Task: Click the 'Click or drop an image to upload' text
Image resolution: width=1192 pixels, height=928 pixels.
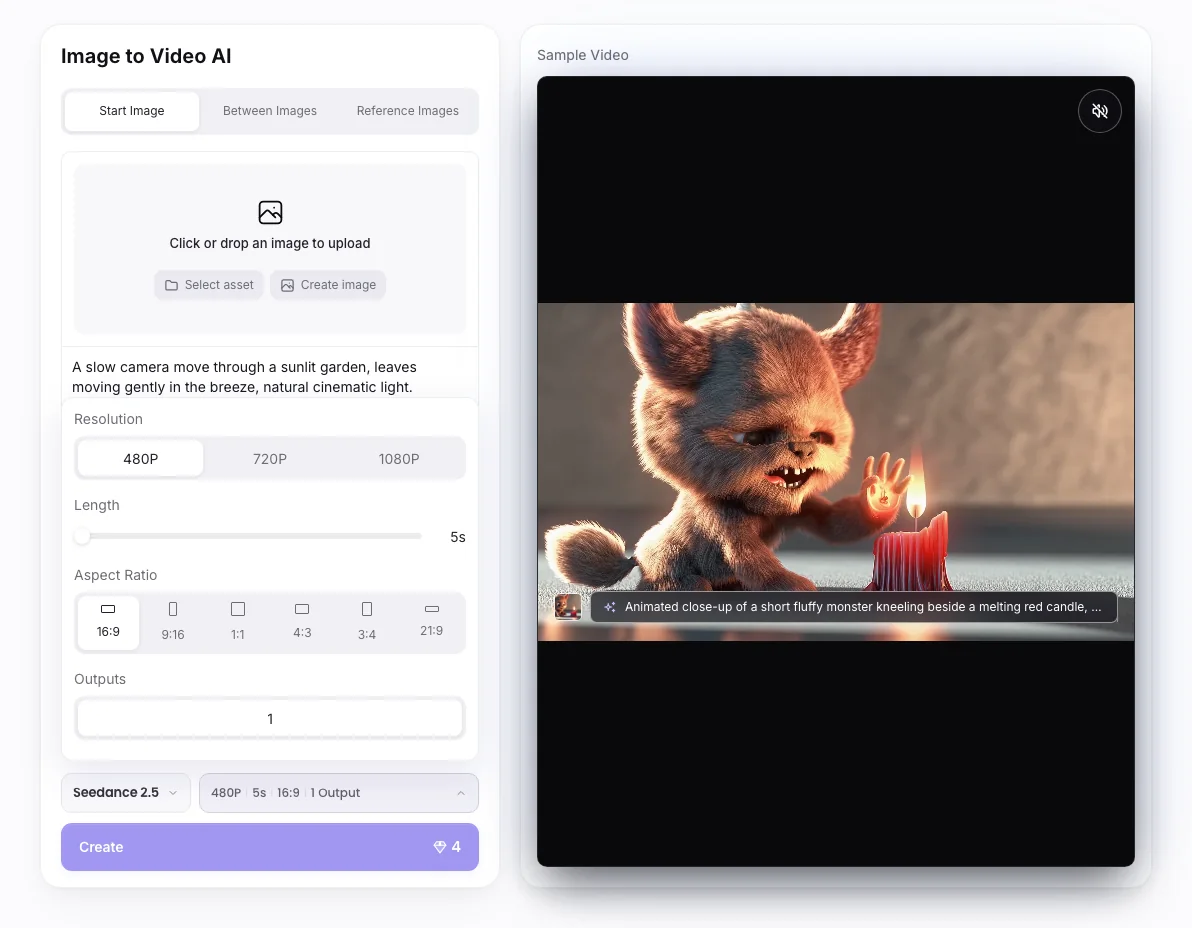Action: (x=270, y=243)
